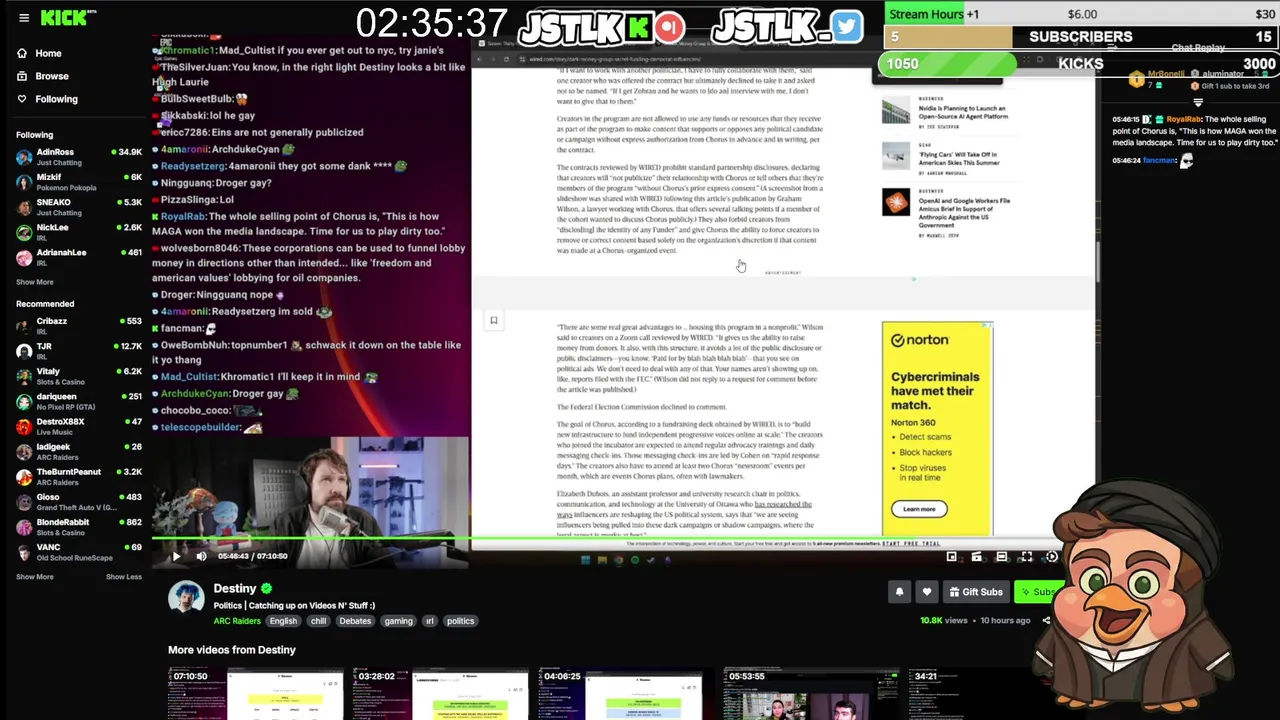1280x720 pixels.
Task: Open Mizkif channel in Following list
Action: click(x=78, y=182)
